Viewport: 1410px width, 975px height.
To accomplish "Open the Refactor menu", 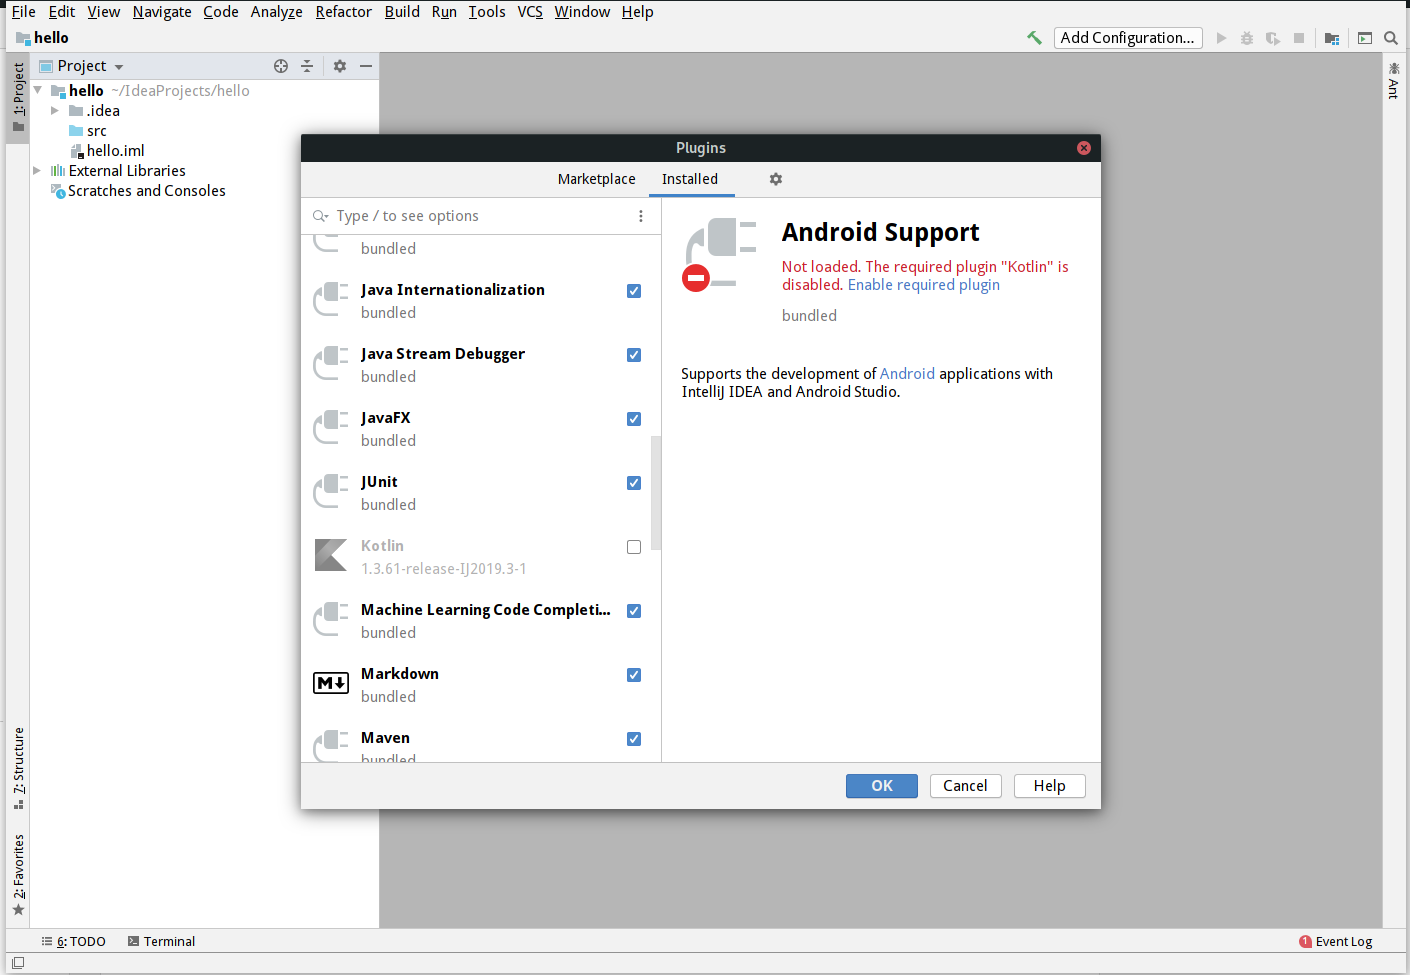I will coord(343,12).
